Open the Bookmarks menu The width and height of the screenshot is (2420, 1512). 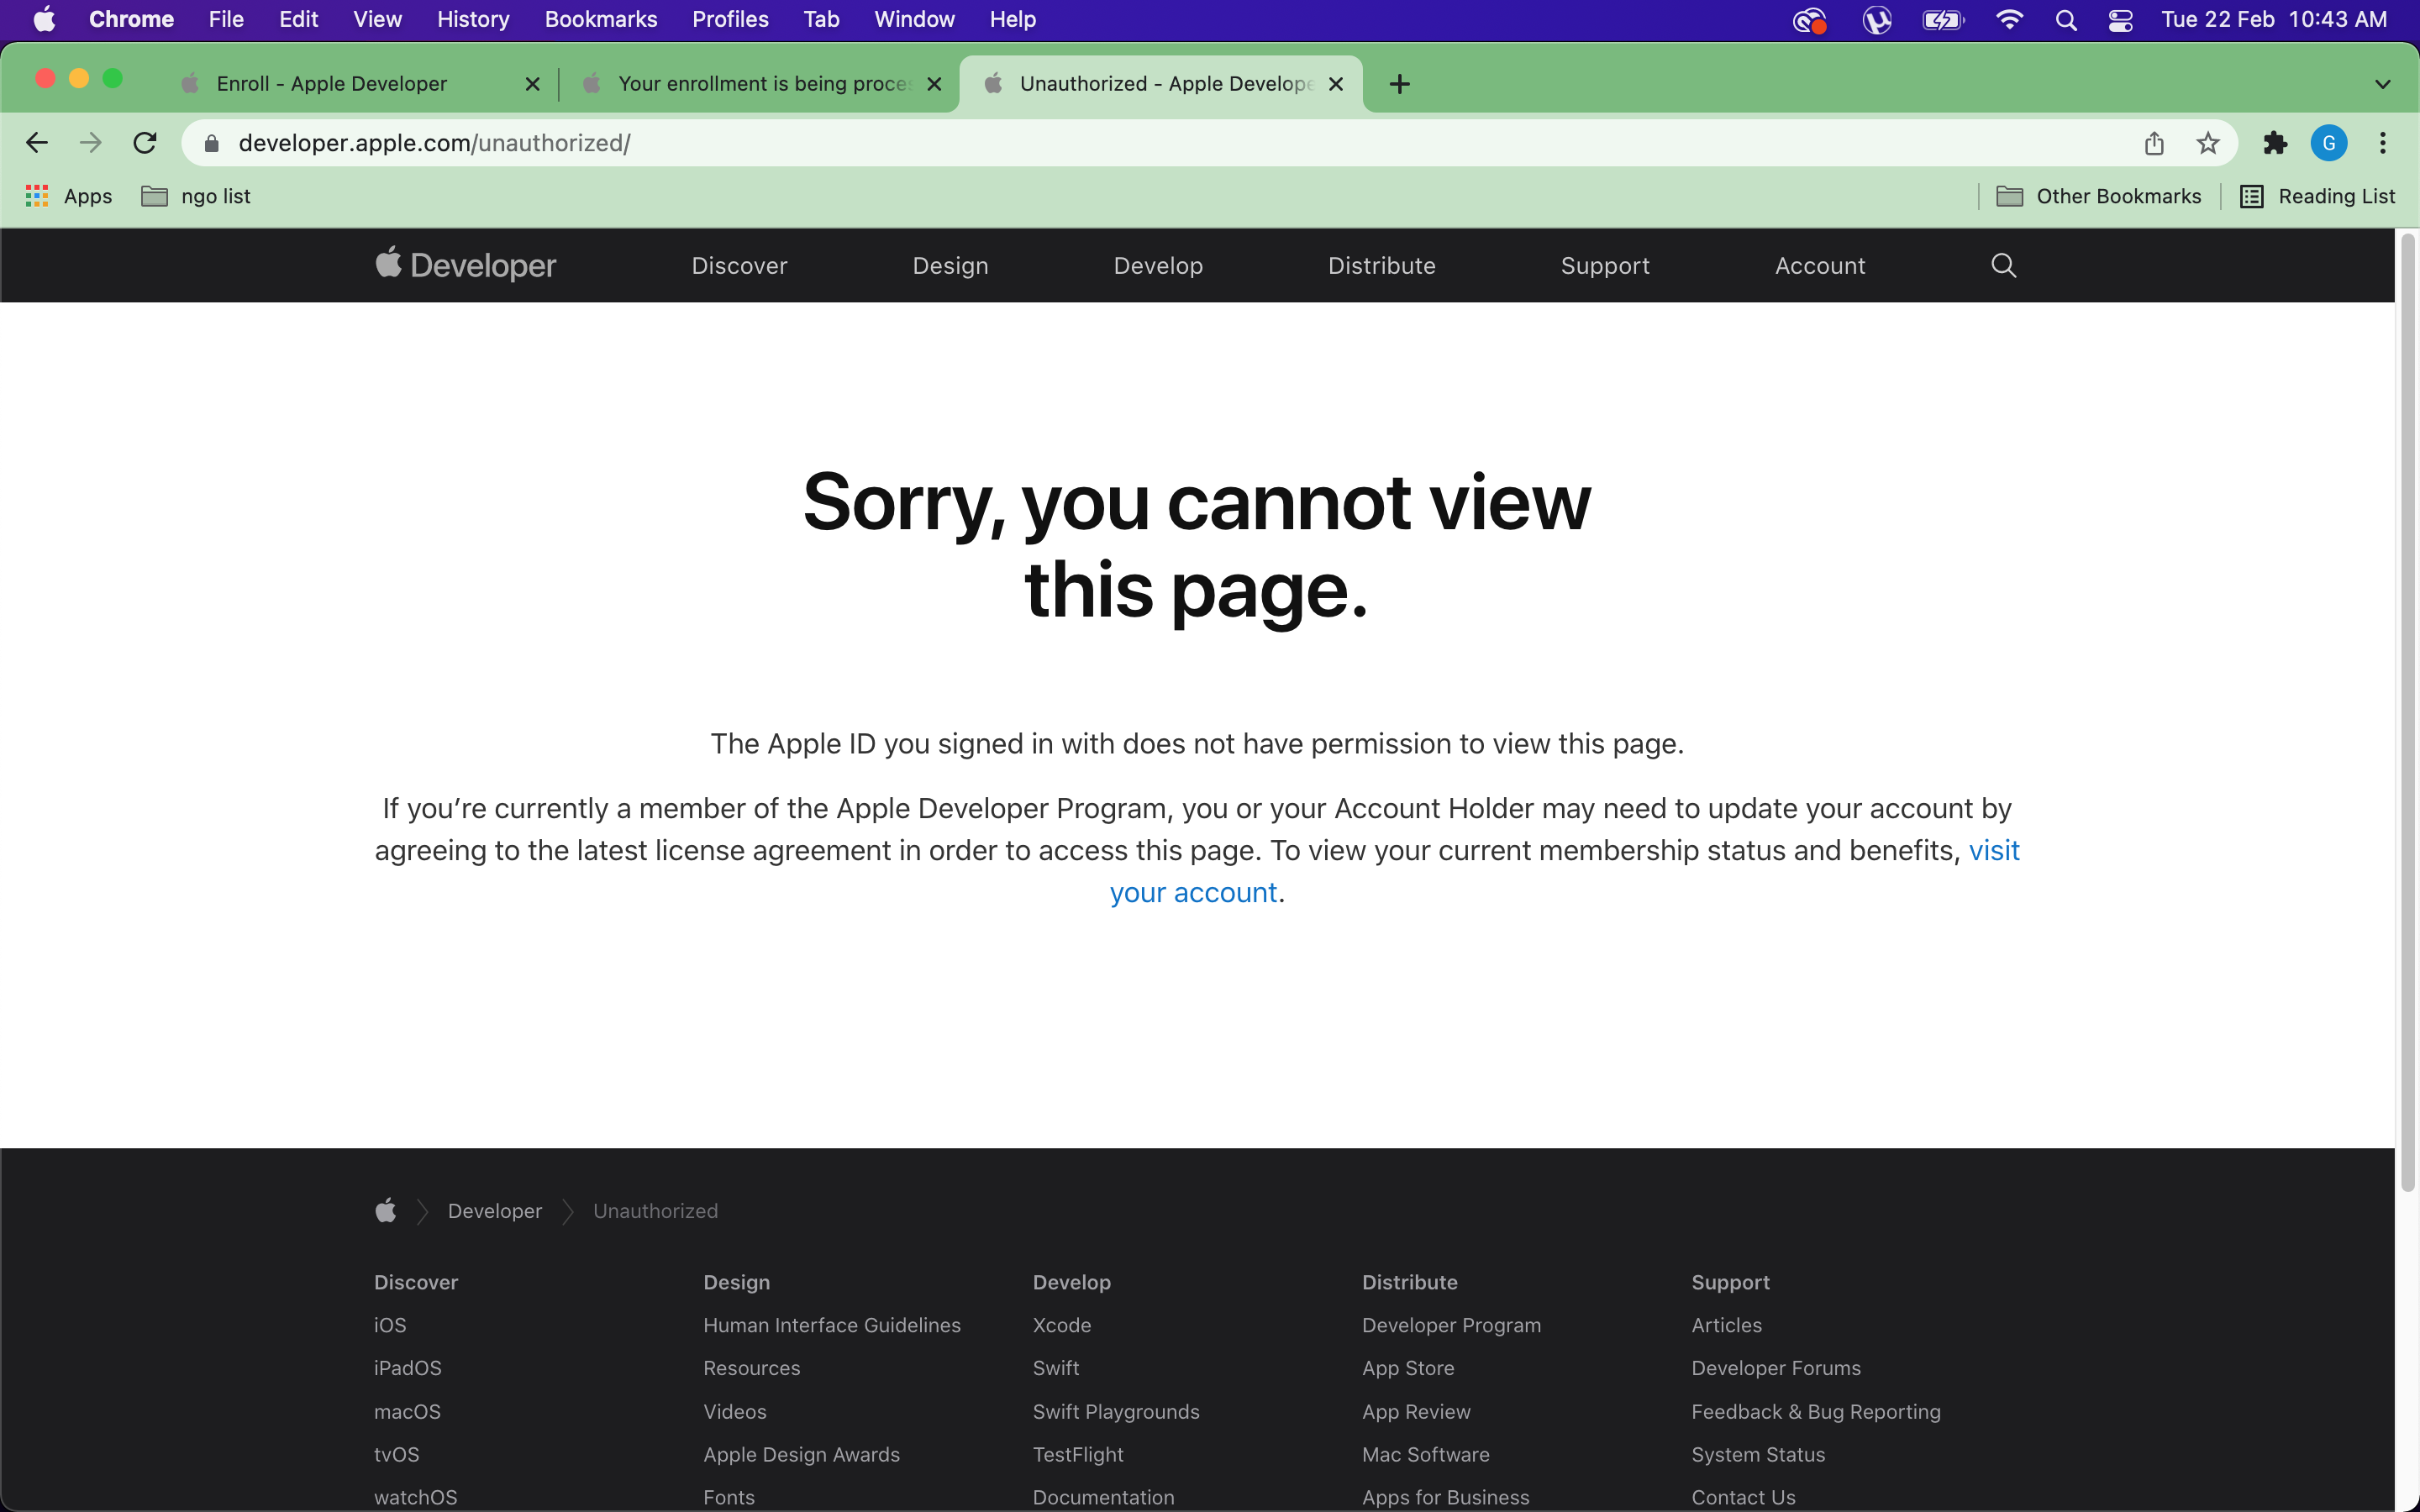tap(601, 19)
